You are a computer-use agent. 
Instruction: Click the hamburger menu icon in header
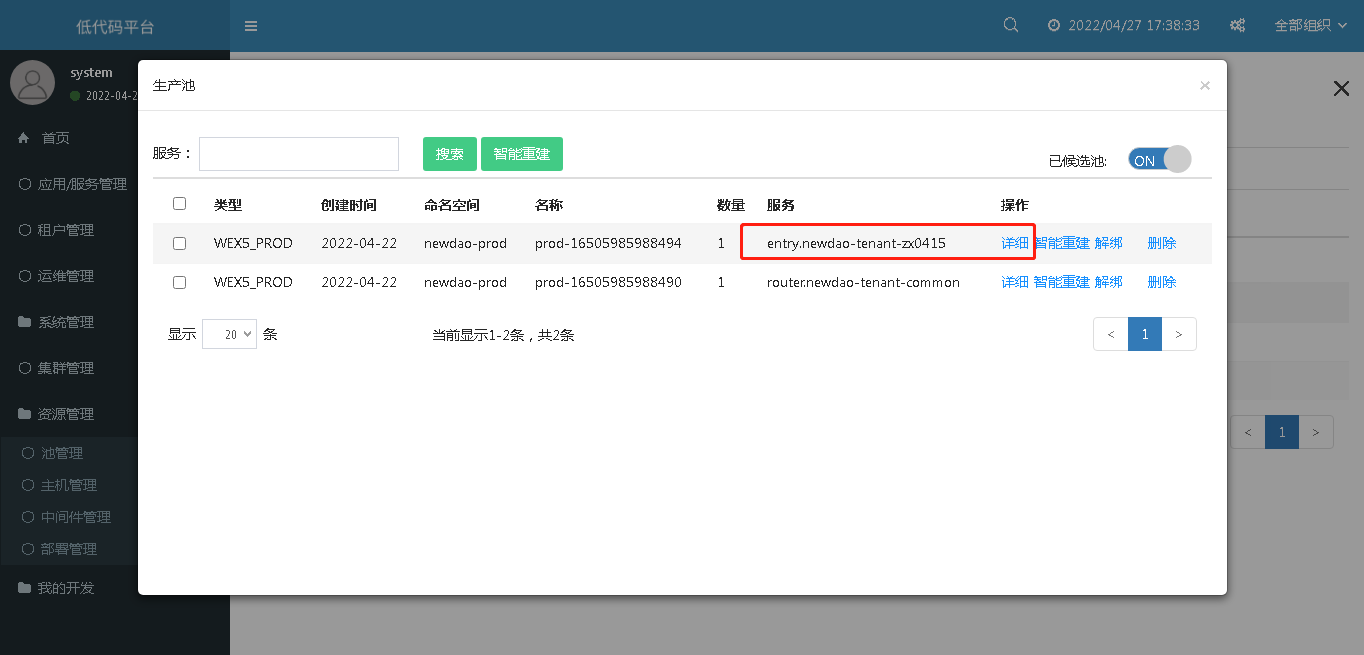[x=251, y=26]
